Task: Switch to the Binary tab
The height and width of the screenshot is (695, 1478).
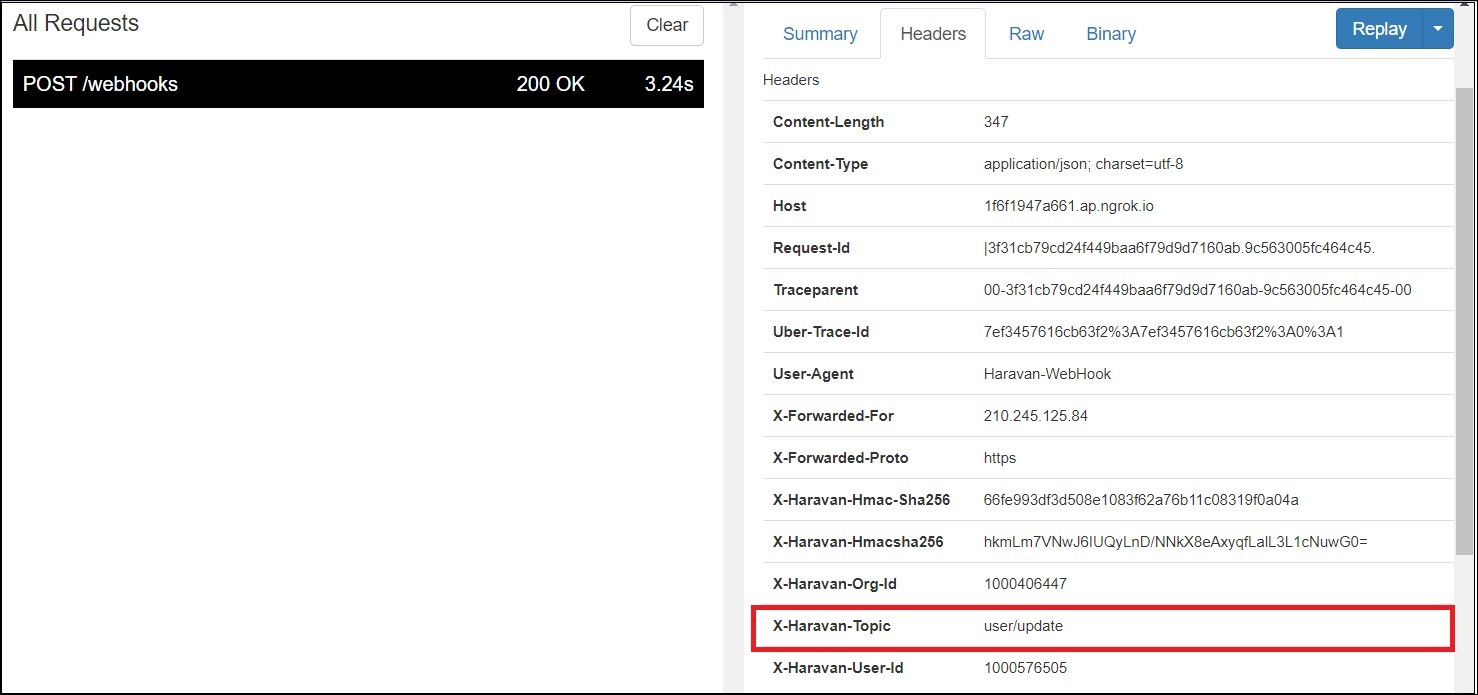Action: pos(1110,33)
